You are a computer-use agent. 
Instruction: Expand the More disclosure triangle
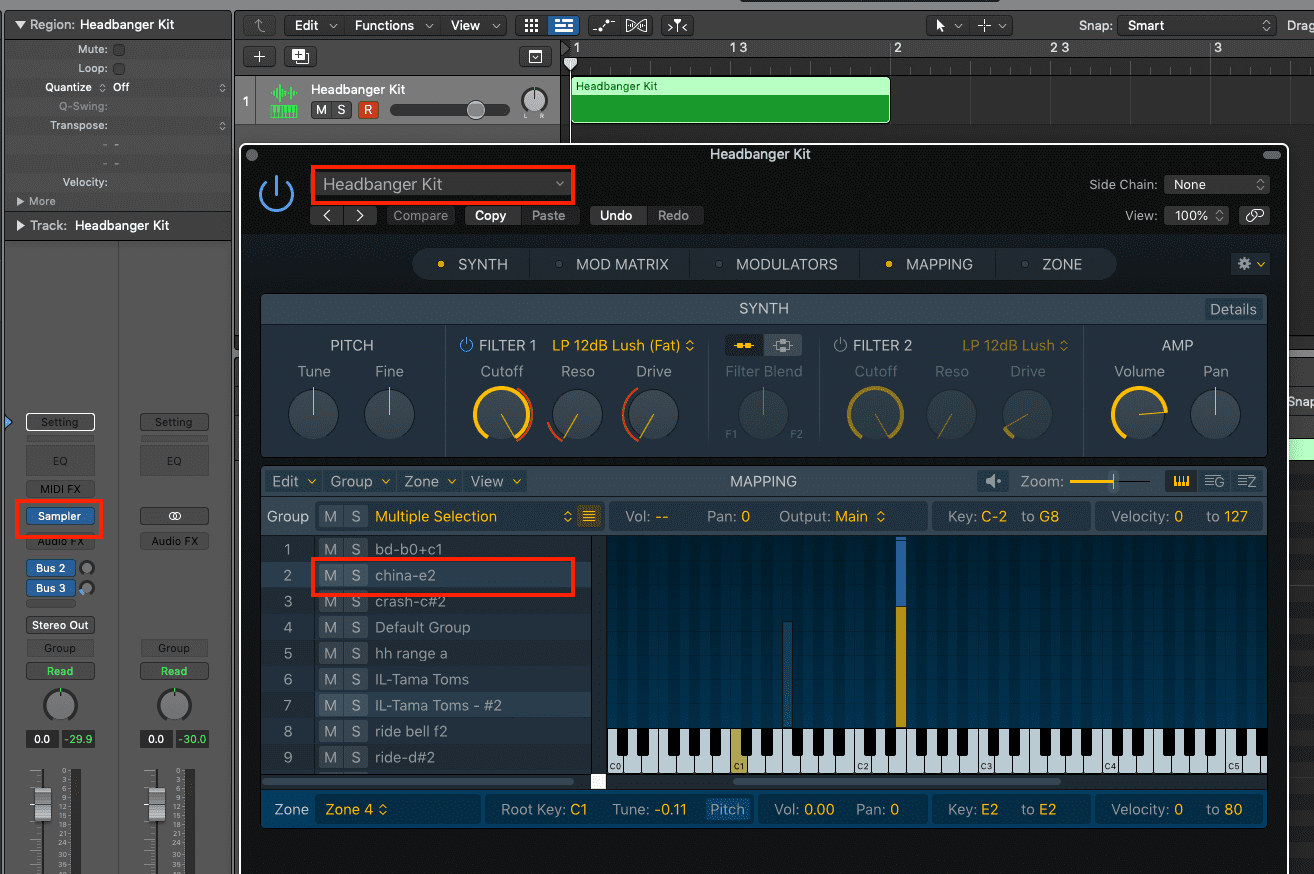pyautogui.click(x=22, y=201)
